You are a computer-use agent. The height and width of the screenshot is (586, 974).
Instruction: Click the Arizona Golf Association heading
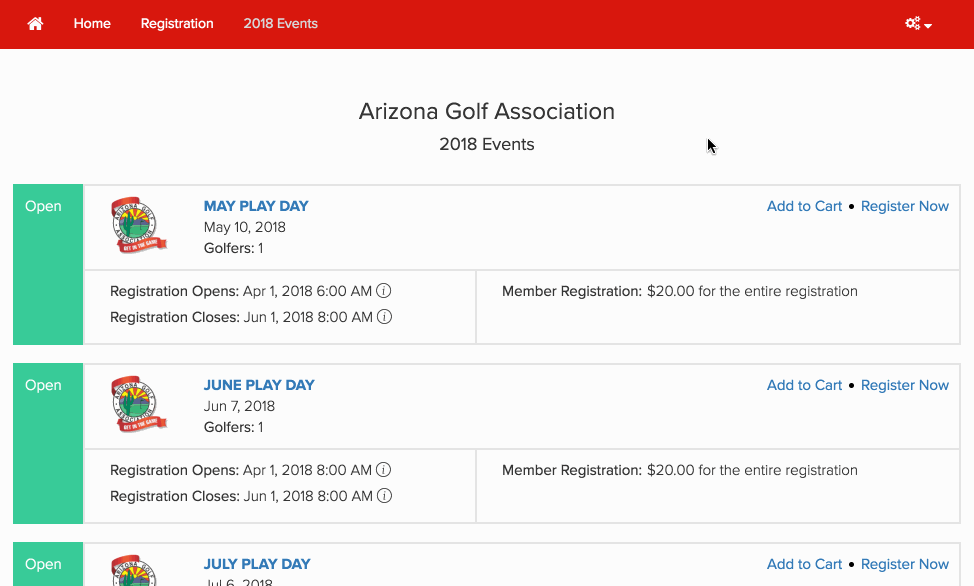click(x=487, y=112)
